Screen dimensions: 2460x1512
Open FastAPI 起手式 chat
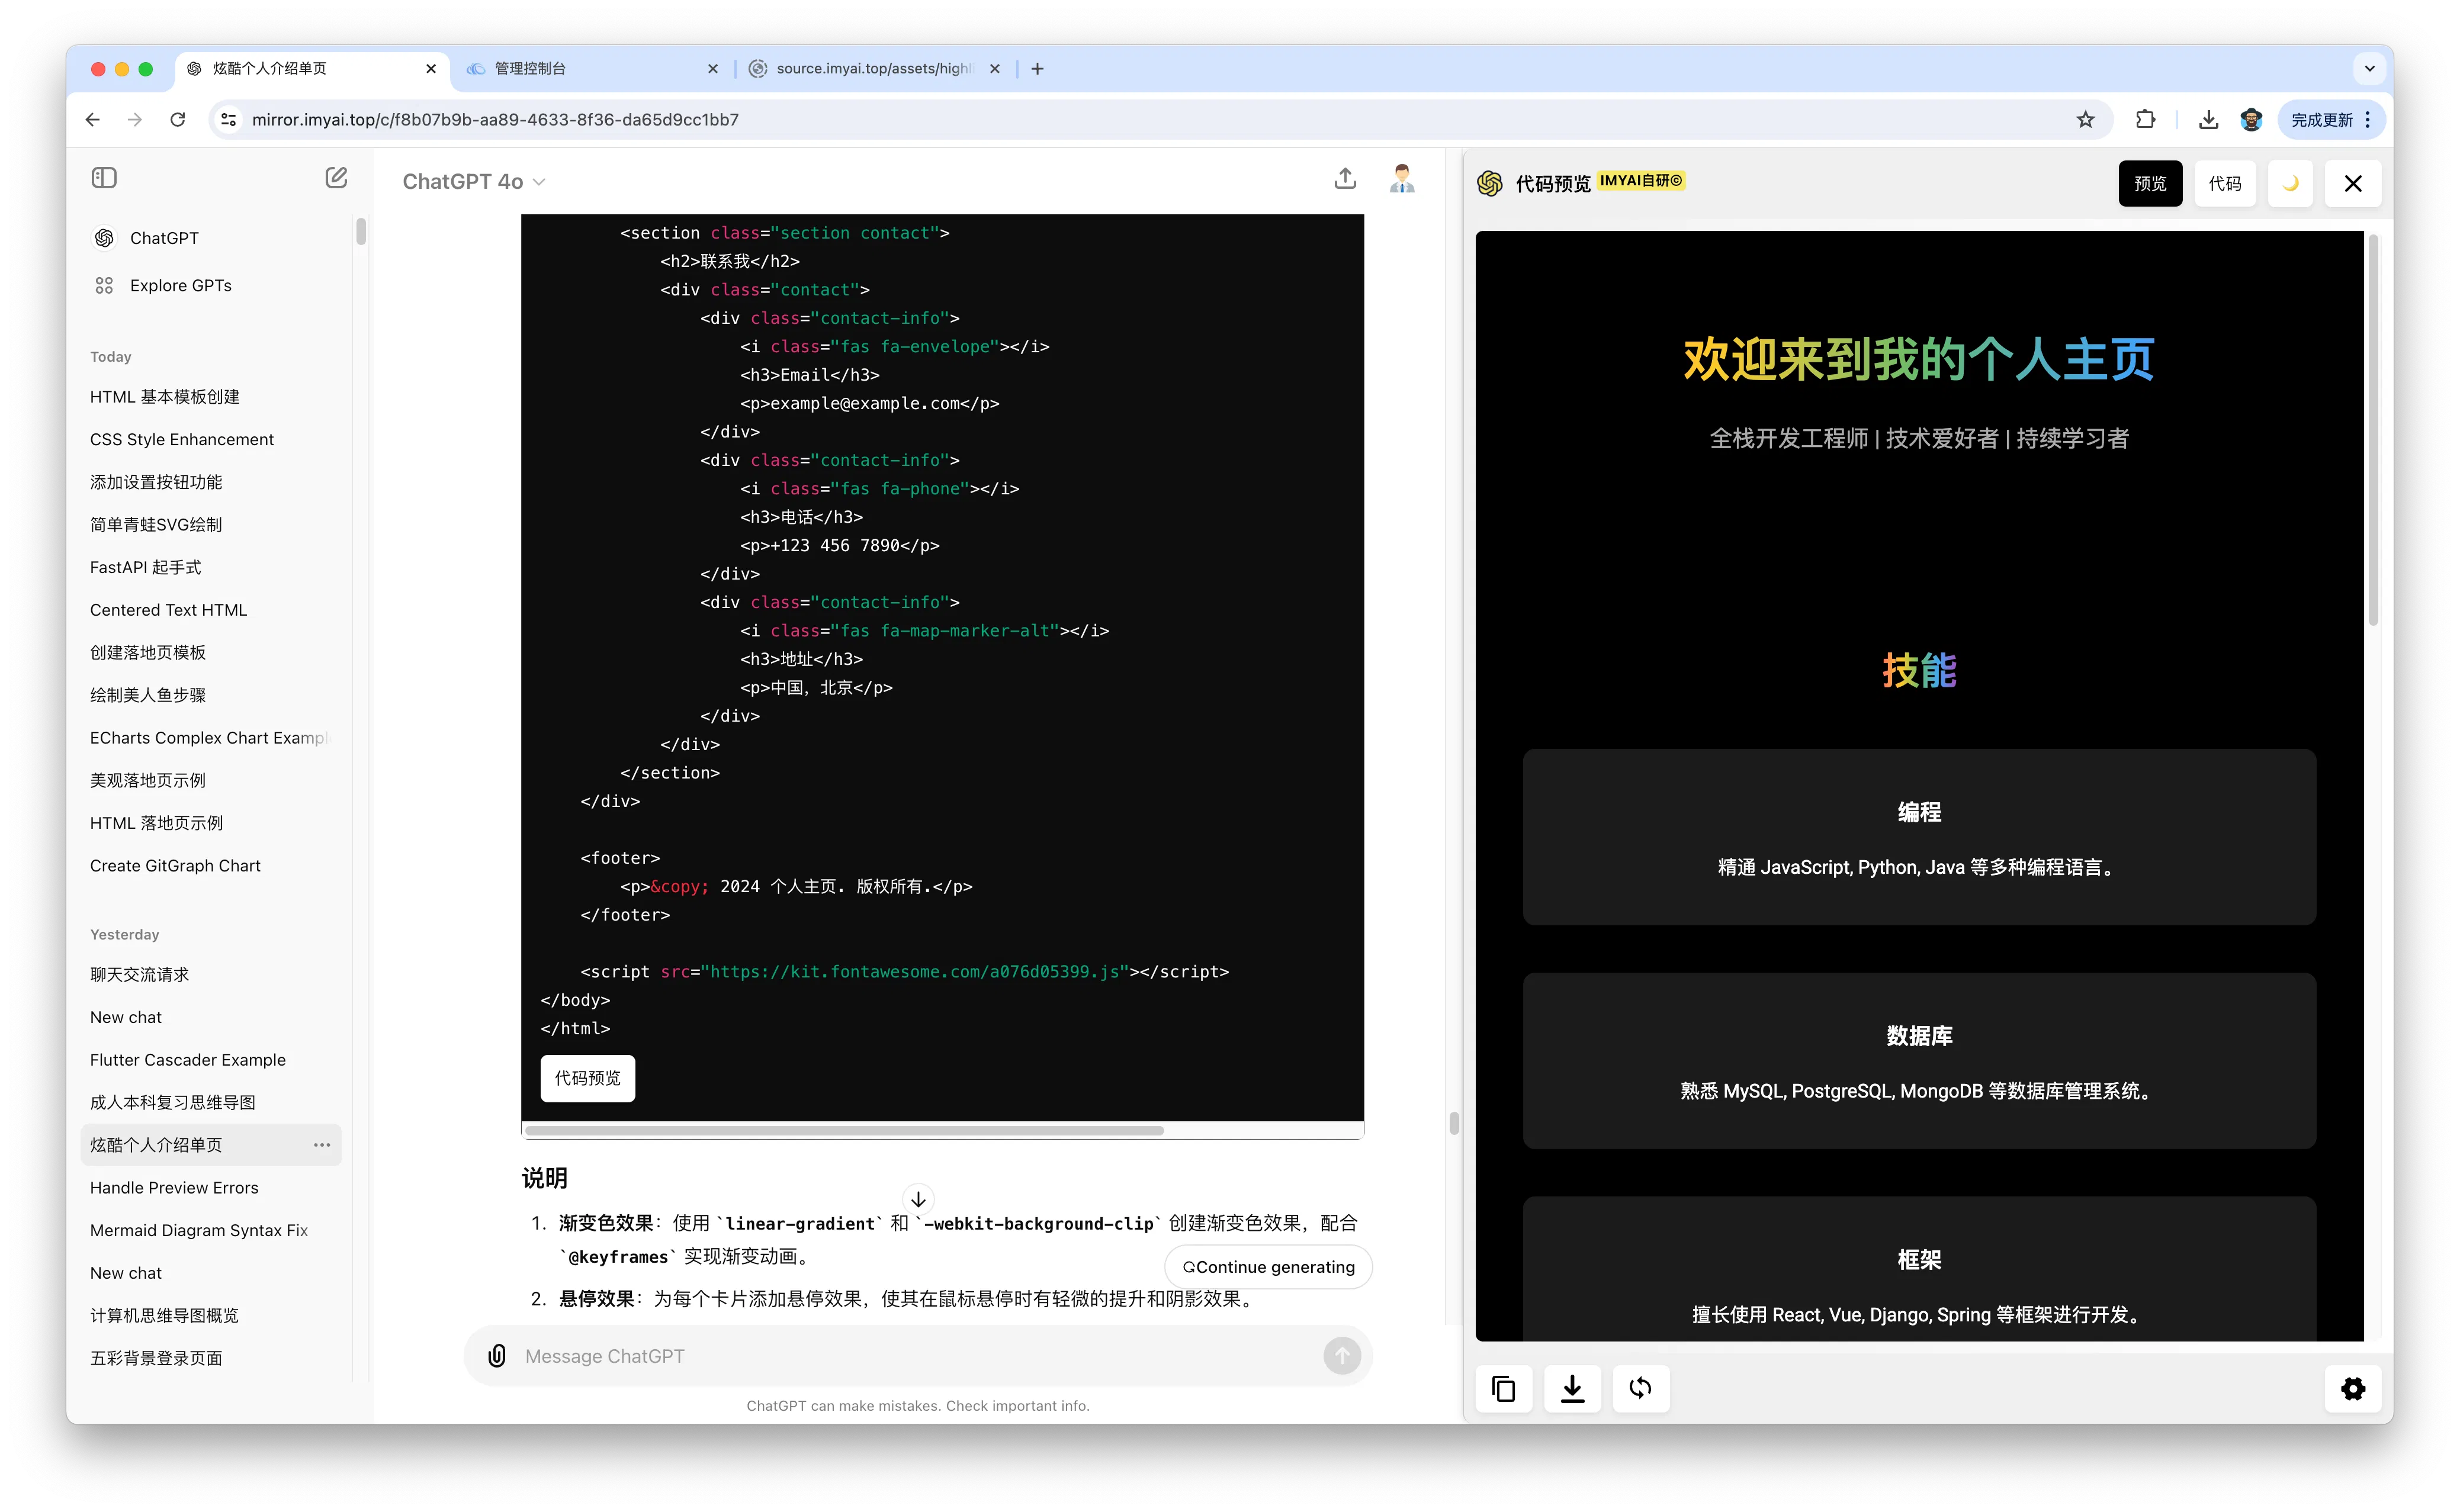(211, 568)
